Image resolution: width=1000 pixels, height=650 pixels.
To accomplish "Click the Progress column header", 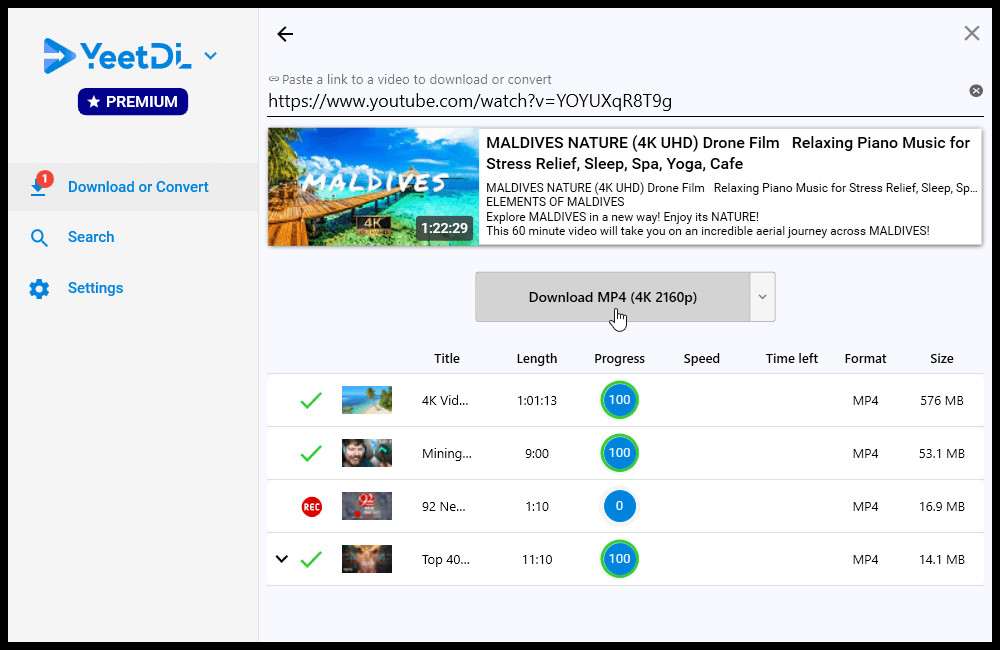I will [x=619, y=358].
